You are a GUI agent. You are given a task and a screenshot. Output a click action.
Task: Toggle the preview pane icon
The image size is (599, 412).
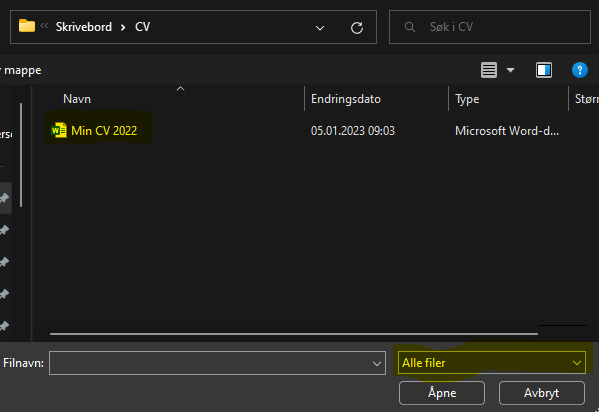pyautogui.click(x=544, y=70)
